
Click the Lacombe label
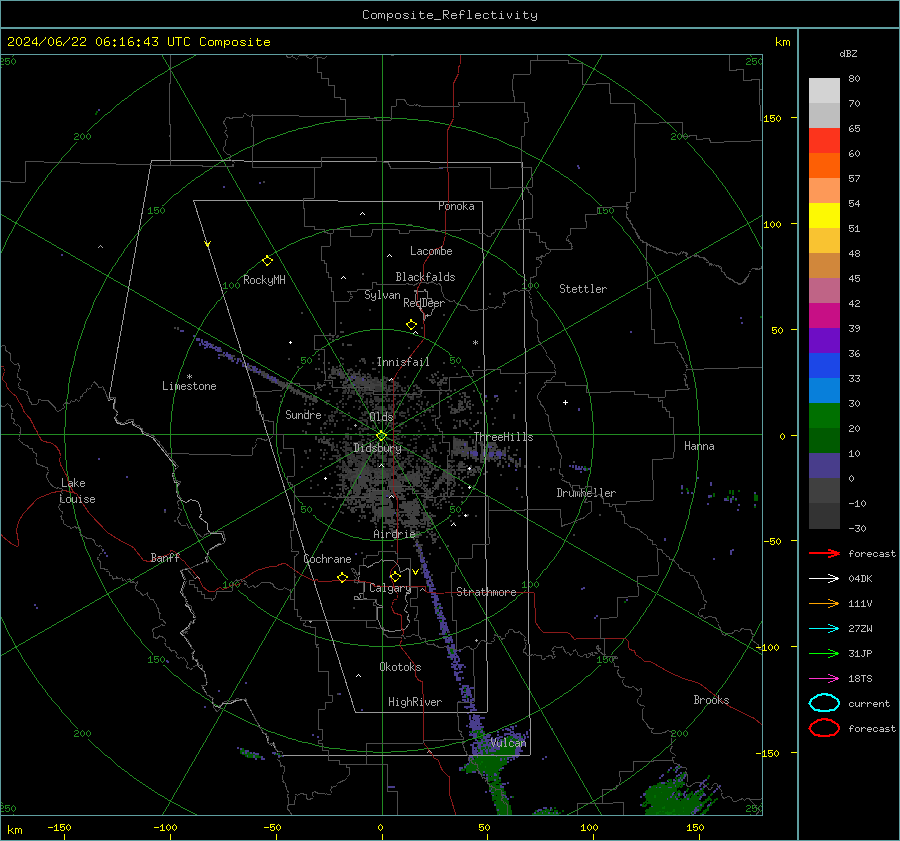tap(431, 251)
